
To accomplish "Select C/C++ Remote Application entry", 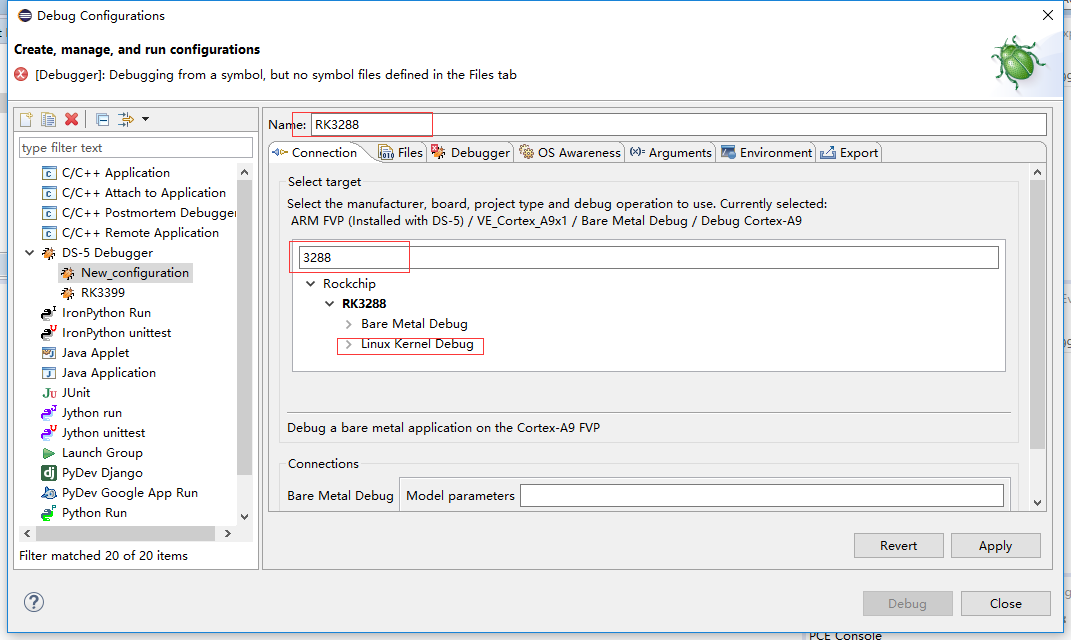I will point(140,232).
